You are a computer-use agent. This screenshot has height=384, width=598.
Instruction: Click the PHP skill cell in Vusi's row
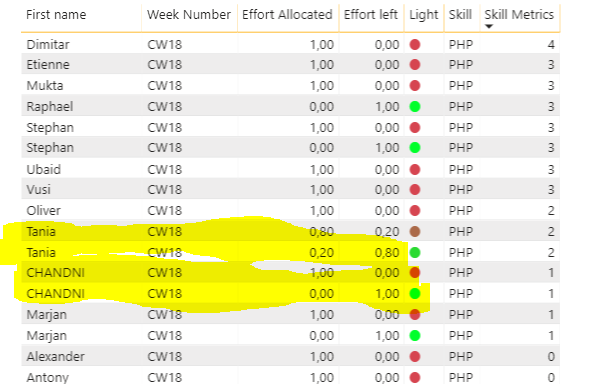[461, 190]
